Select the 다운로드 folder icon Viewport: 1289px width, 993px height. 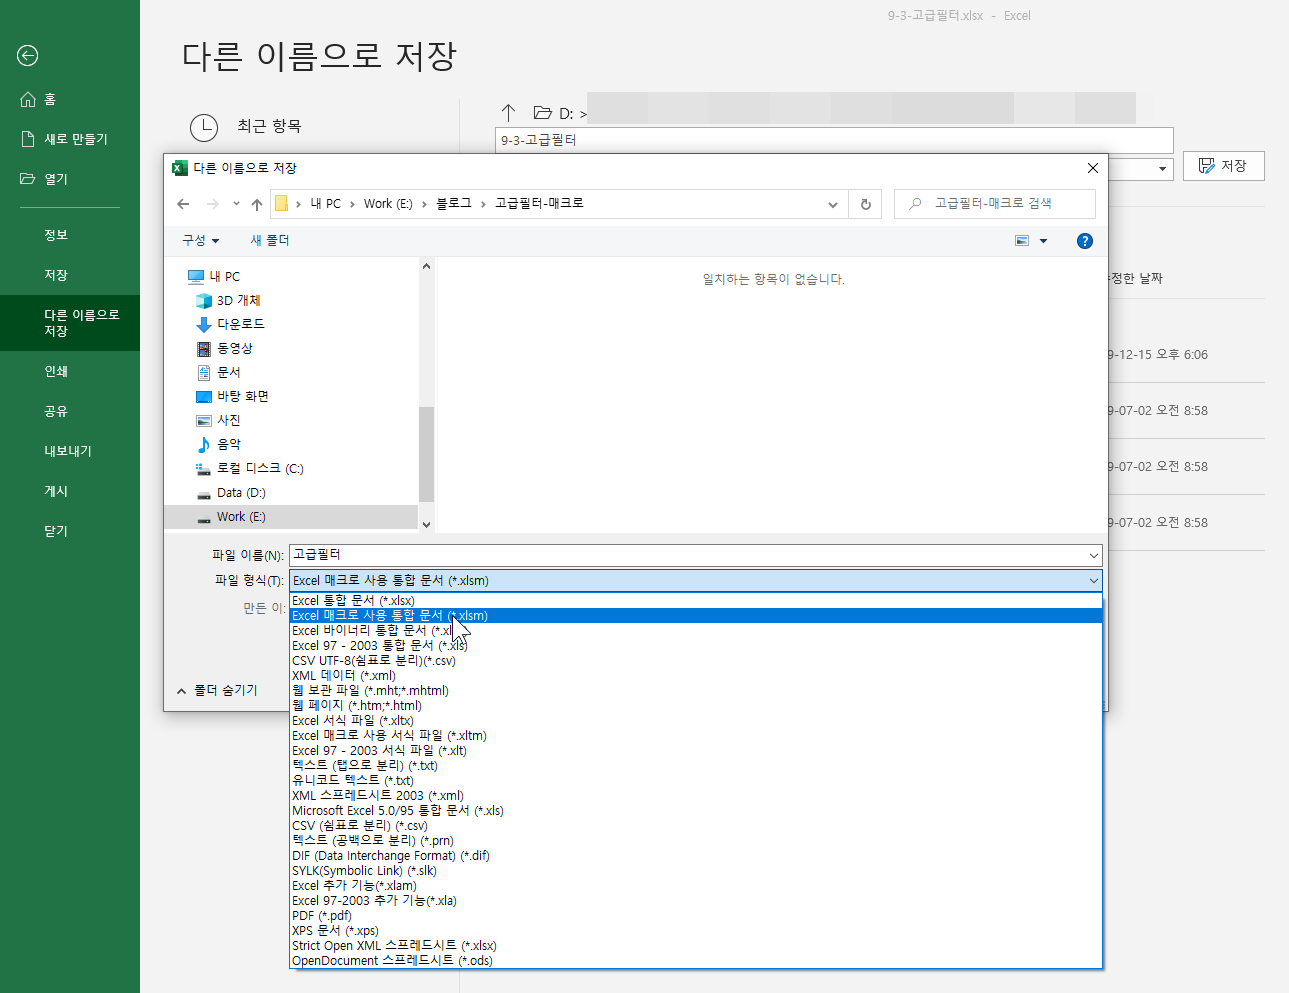[x=203, y=323]
